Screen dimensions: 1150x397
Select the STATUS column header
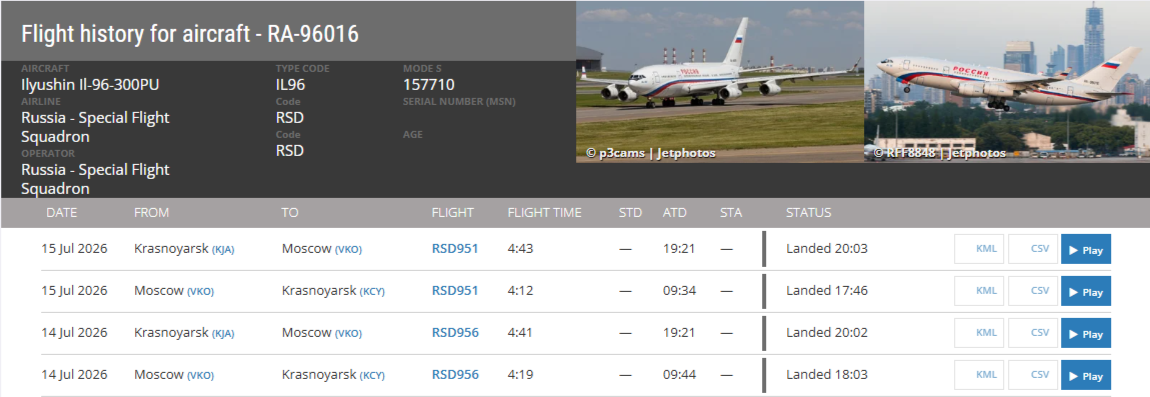(x=808, y=213)
